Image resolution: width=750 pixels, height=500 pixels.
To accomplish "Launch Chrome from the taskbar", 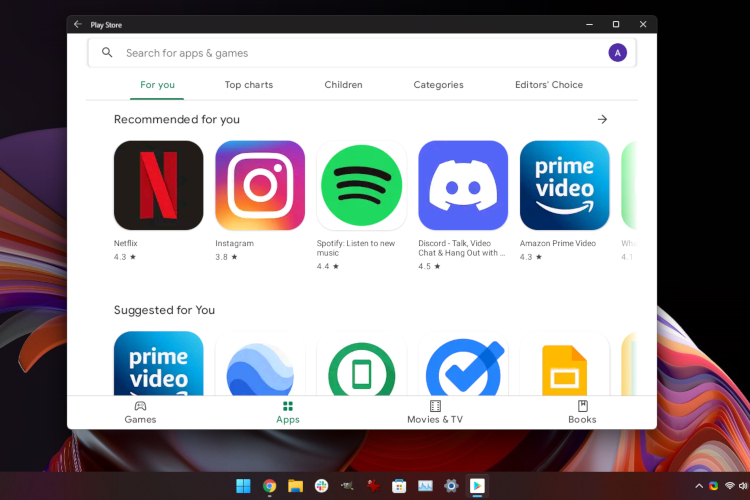I will click(269, 486).
